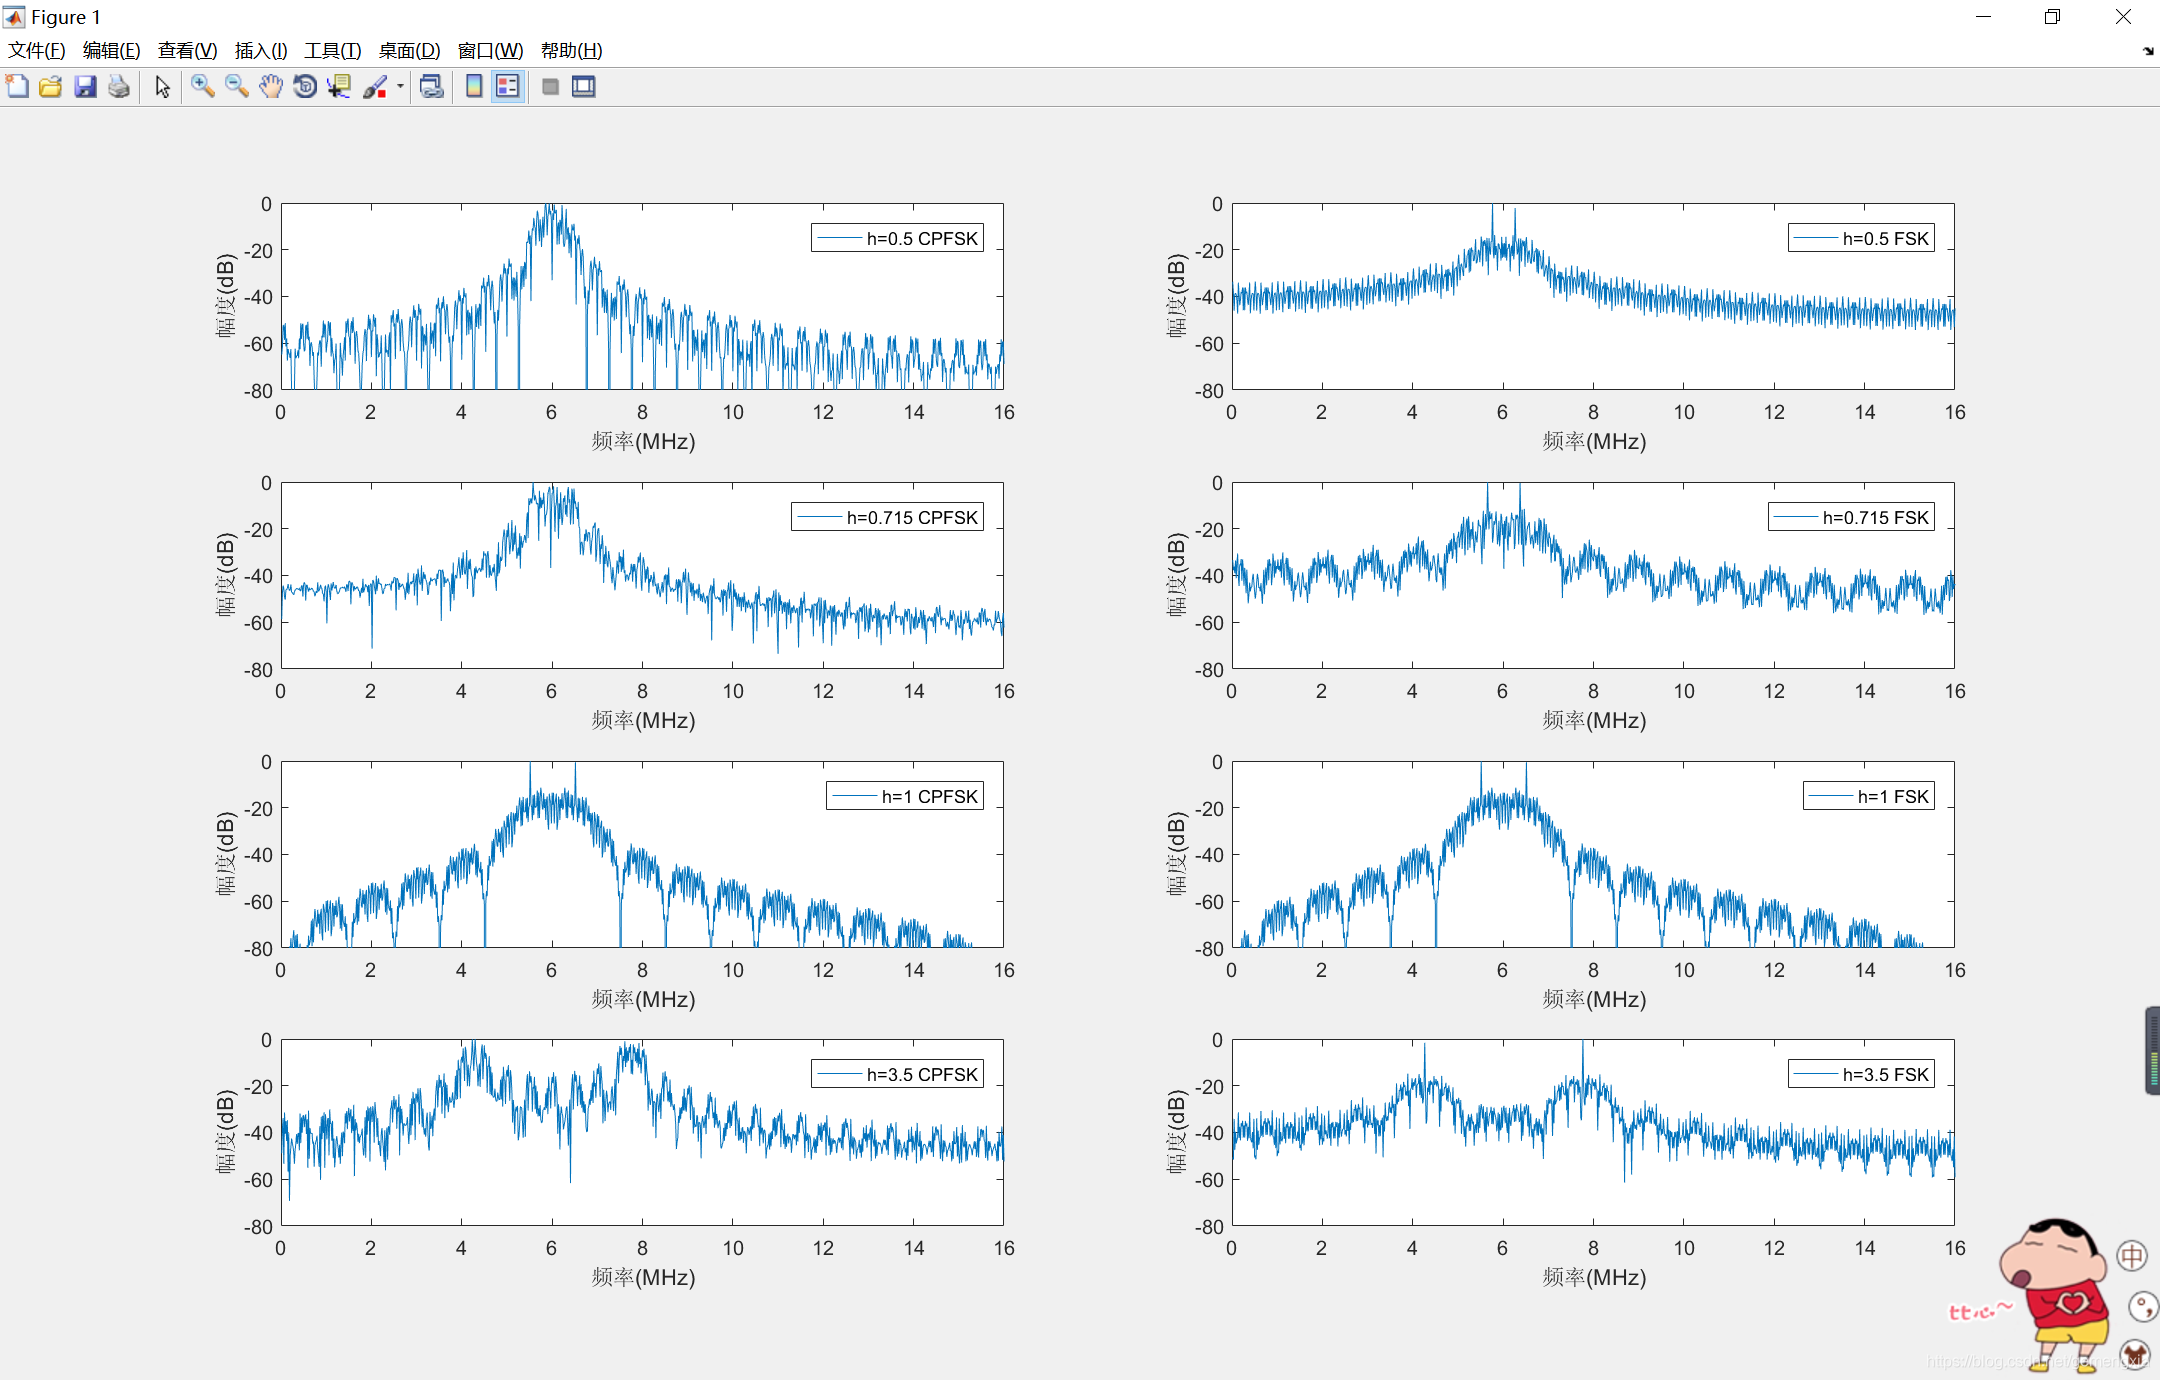Image resolution: width=2160 pixels, height=1380 pixels.
Task: Click the New Figure toolbar icon
Action: 17,87
